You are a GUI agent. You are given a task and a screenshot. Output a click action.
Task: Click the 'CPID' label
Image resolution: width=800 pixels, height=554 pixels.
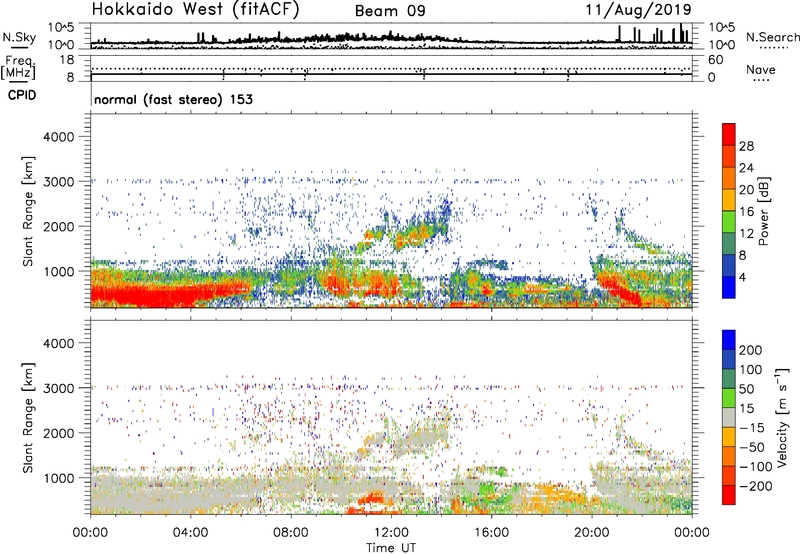[x=22, y=95]
